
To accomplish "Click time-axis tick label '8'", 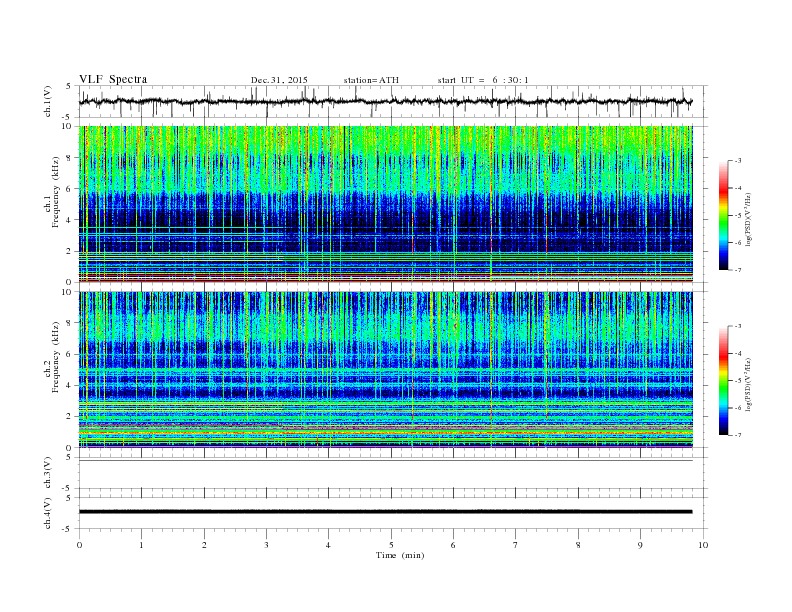I will tap(578, 545).
